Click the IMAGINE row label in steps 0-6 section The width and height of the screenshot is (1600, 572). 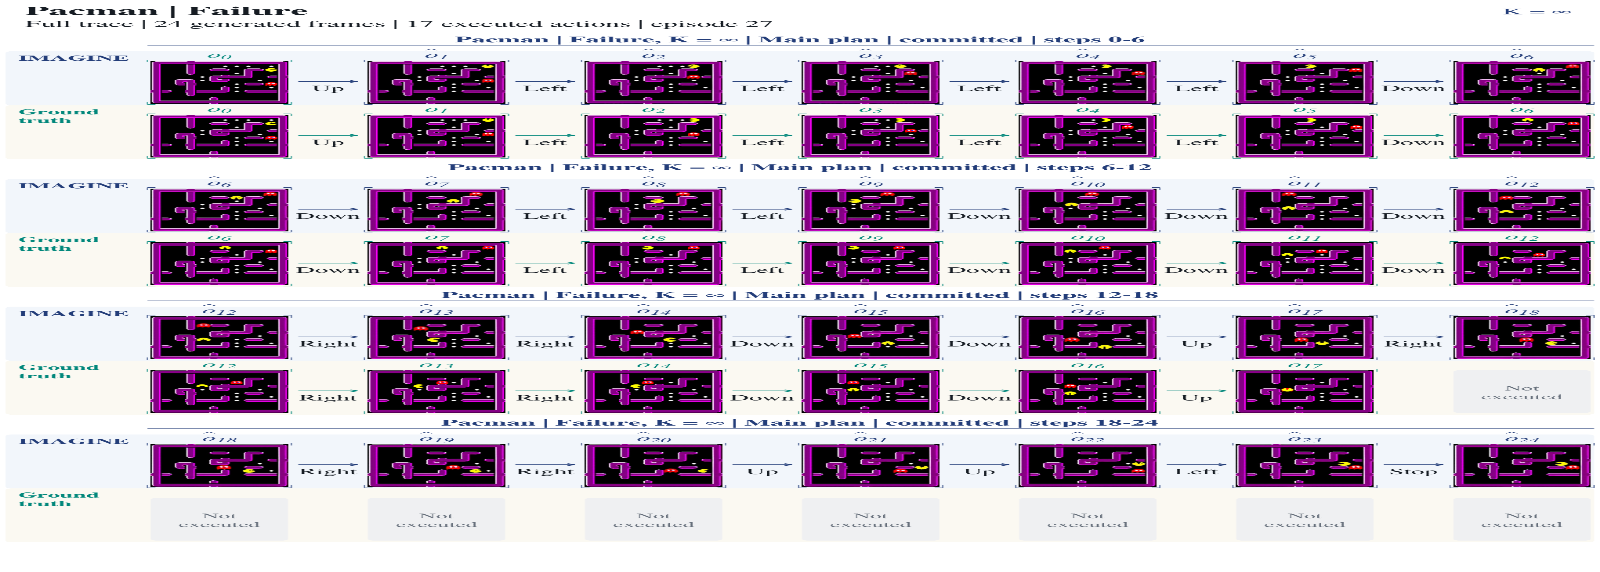[x=74, y=58]
